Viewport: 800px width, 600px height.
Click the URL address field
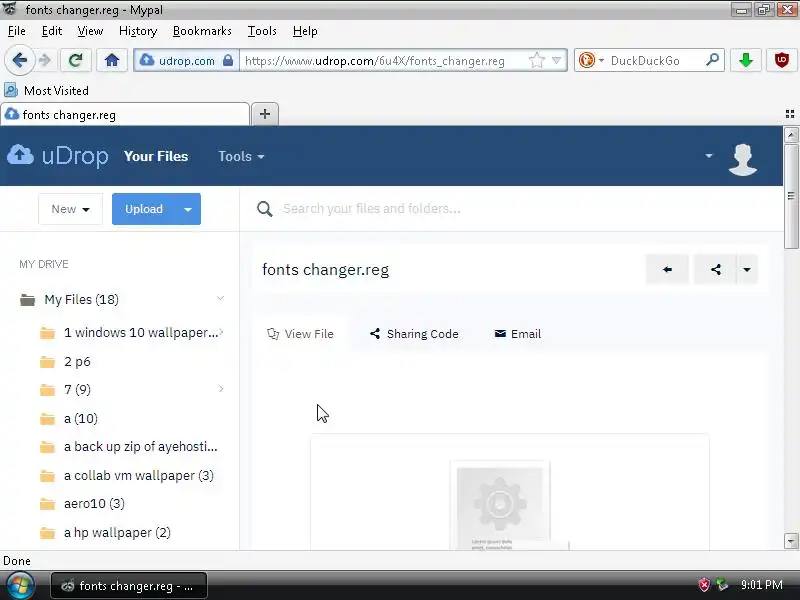tap(383, 61)
